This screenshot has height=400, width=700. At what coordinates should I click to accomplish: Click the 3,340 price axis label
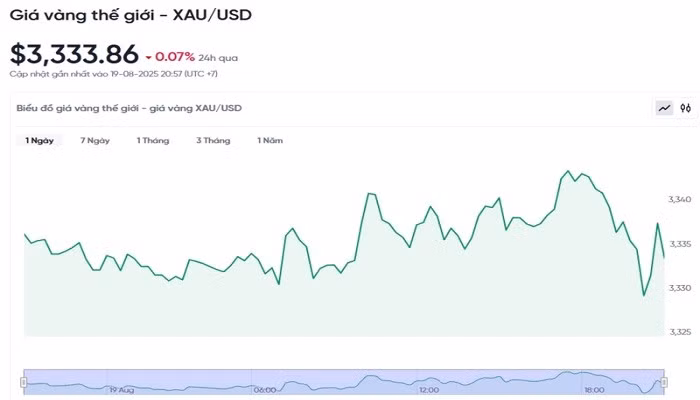click(x=679, y=200)
